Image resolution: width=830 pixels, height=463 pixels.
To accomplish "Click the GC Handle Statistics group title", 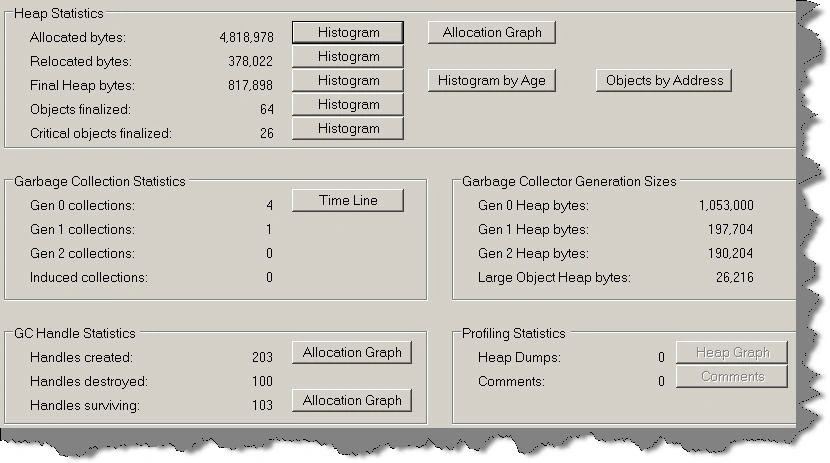I will click(x=75, y=333).
